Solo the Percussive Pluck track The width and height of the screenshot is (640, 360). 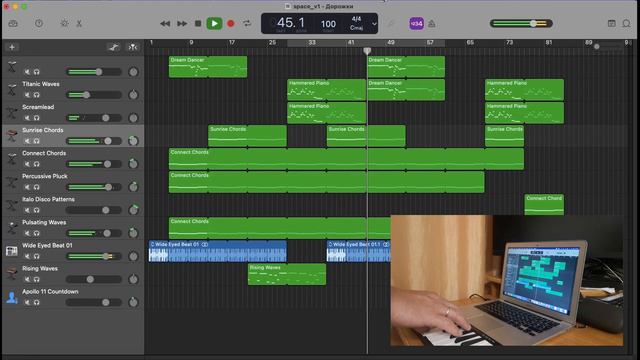point(37,187)
